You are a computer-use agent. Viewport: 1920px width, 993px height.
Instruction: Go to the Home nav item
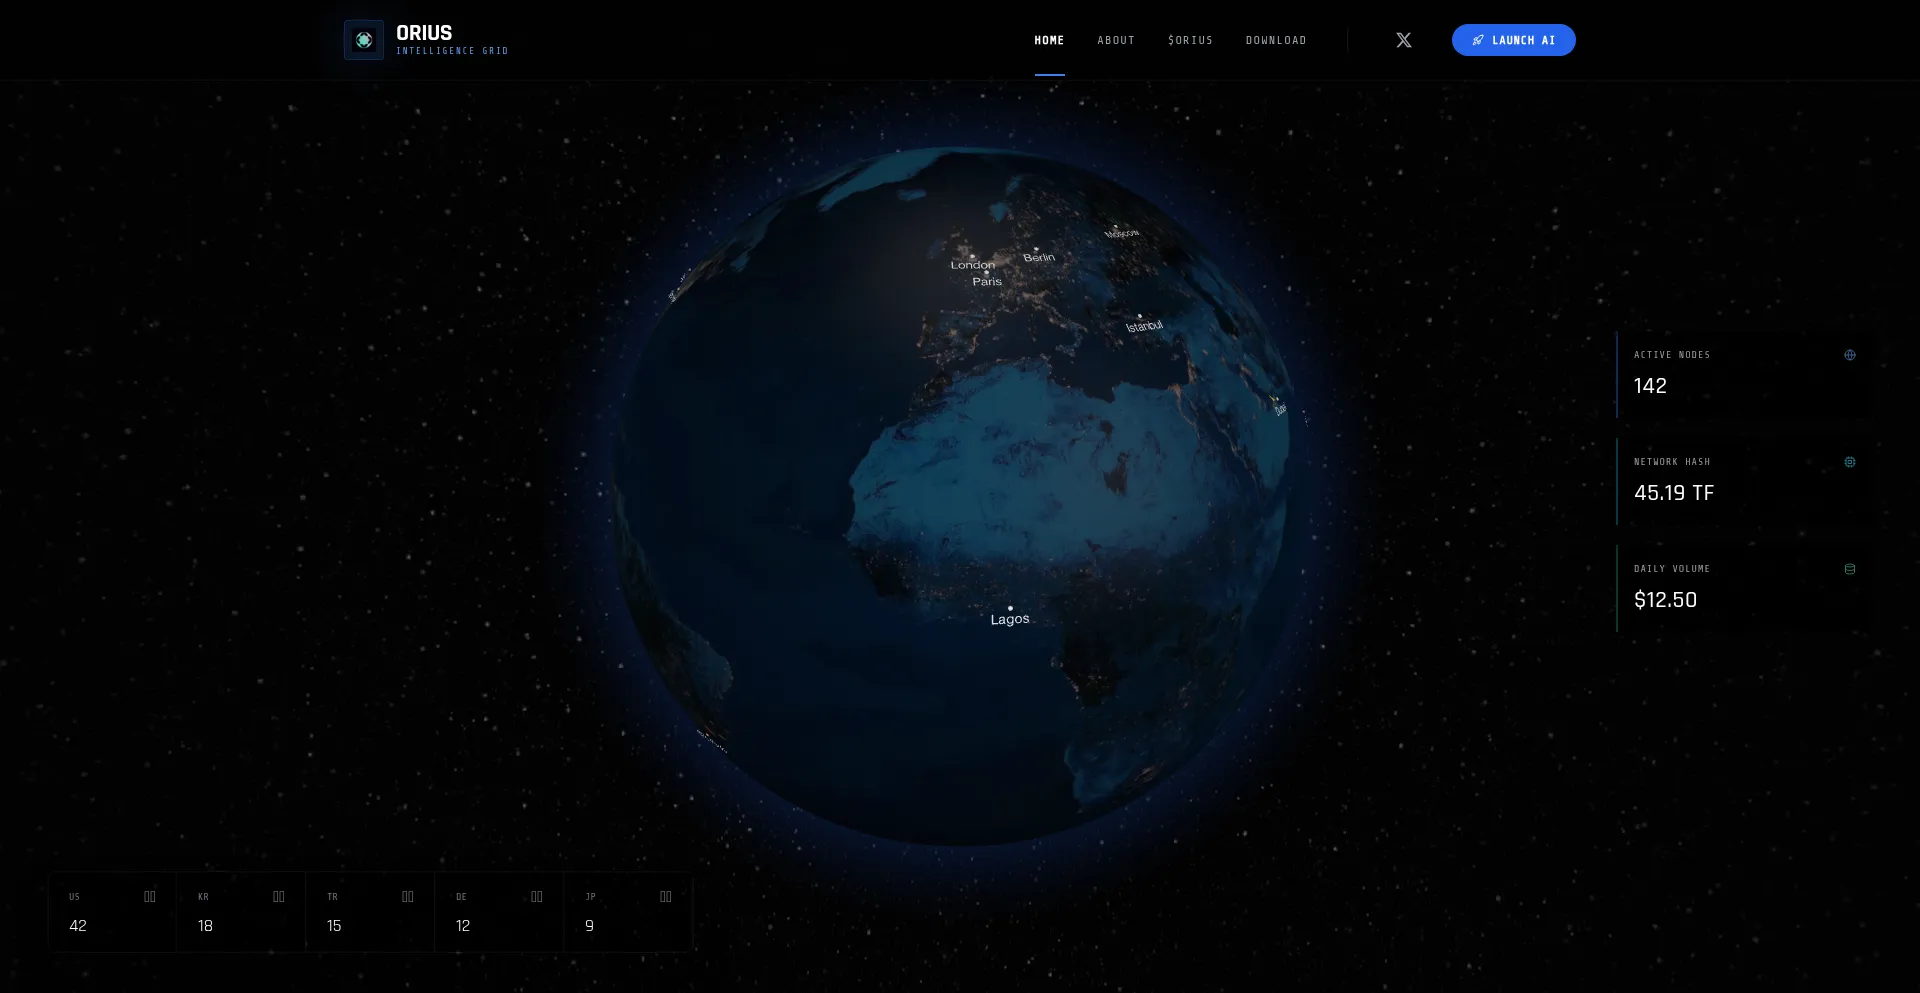point(1049,40)
